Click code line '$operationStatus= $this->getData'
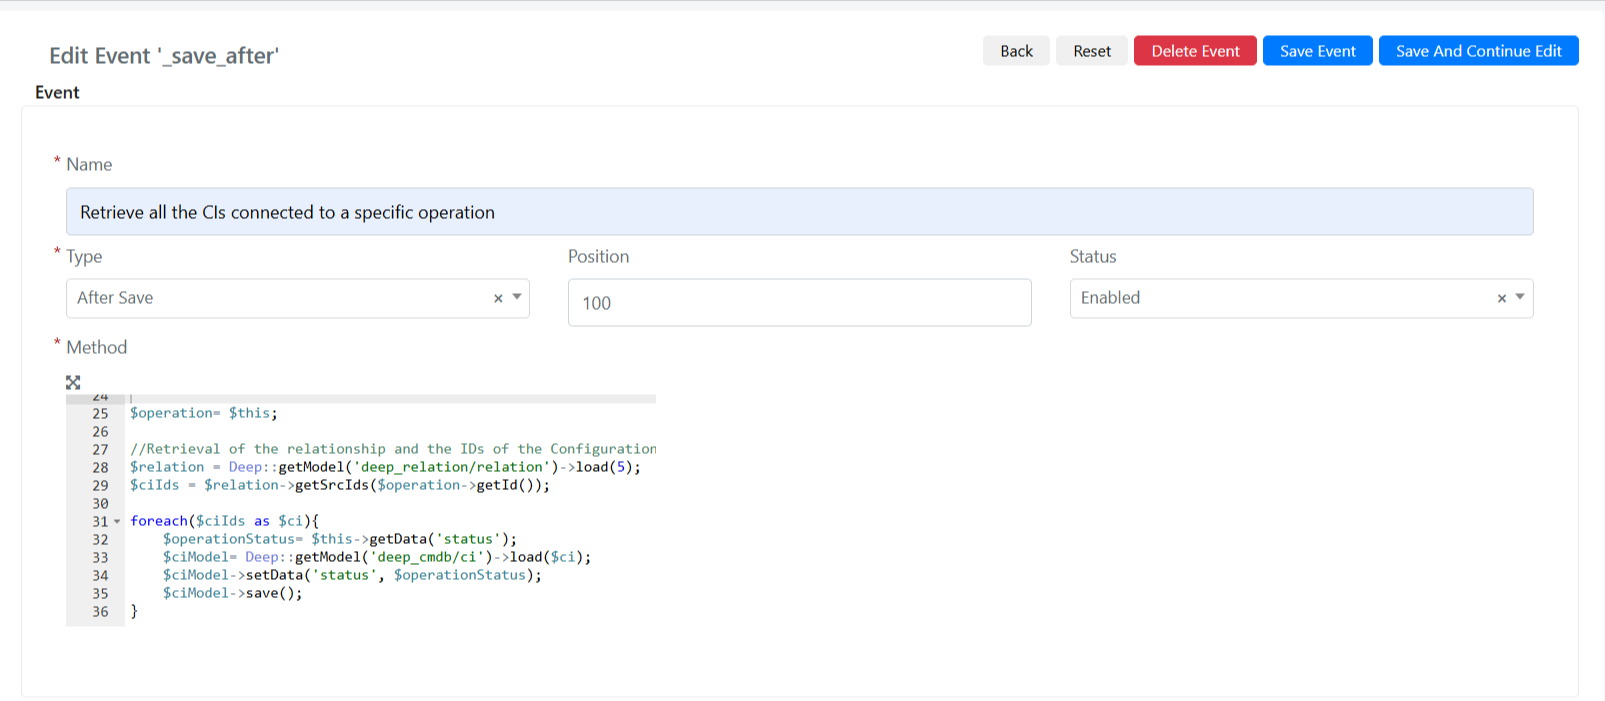This screenshot has width=1605, height=701. (x=340, y=539)
